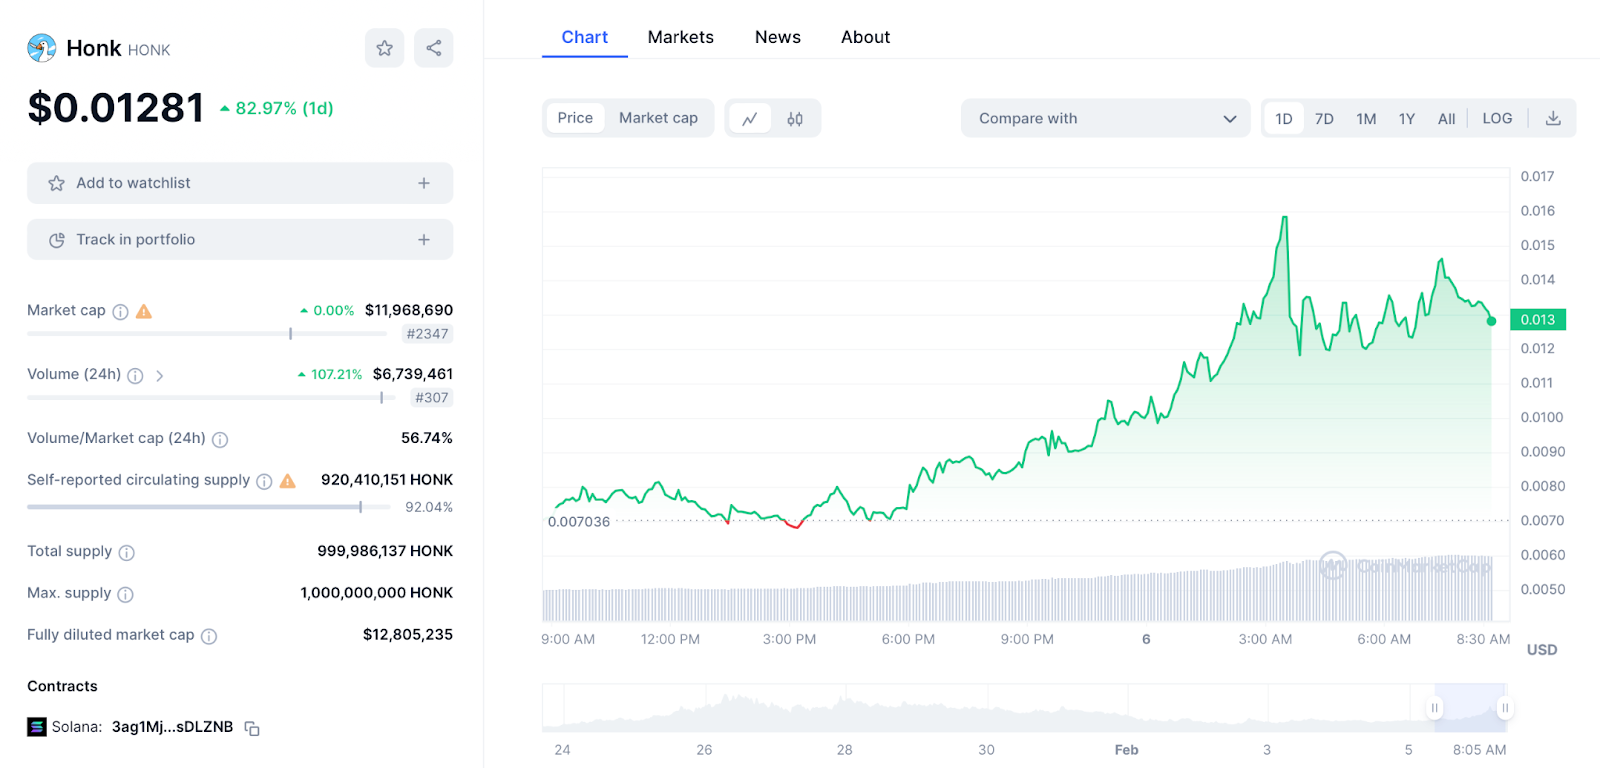
Task: Click the plus icon on Track in portfolio
Action: click(424, 240)
